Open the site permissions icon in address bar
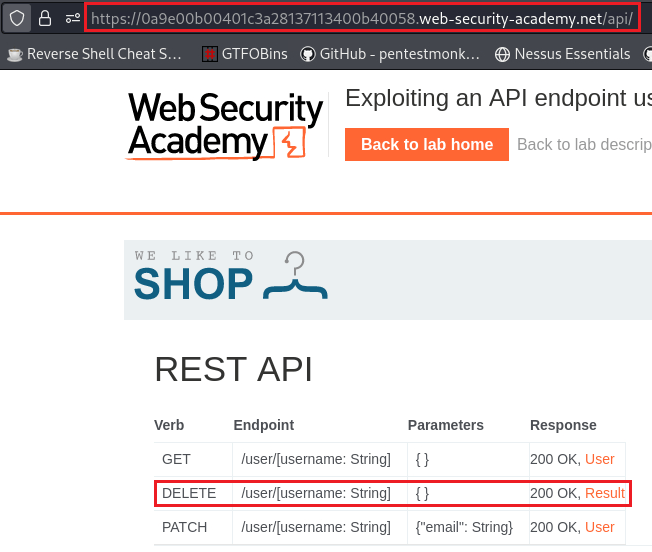Image resolution: width=652 pixels, height=552 pixels. [x=73, y=18]
